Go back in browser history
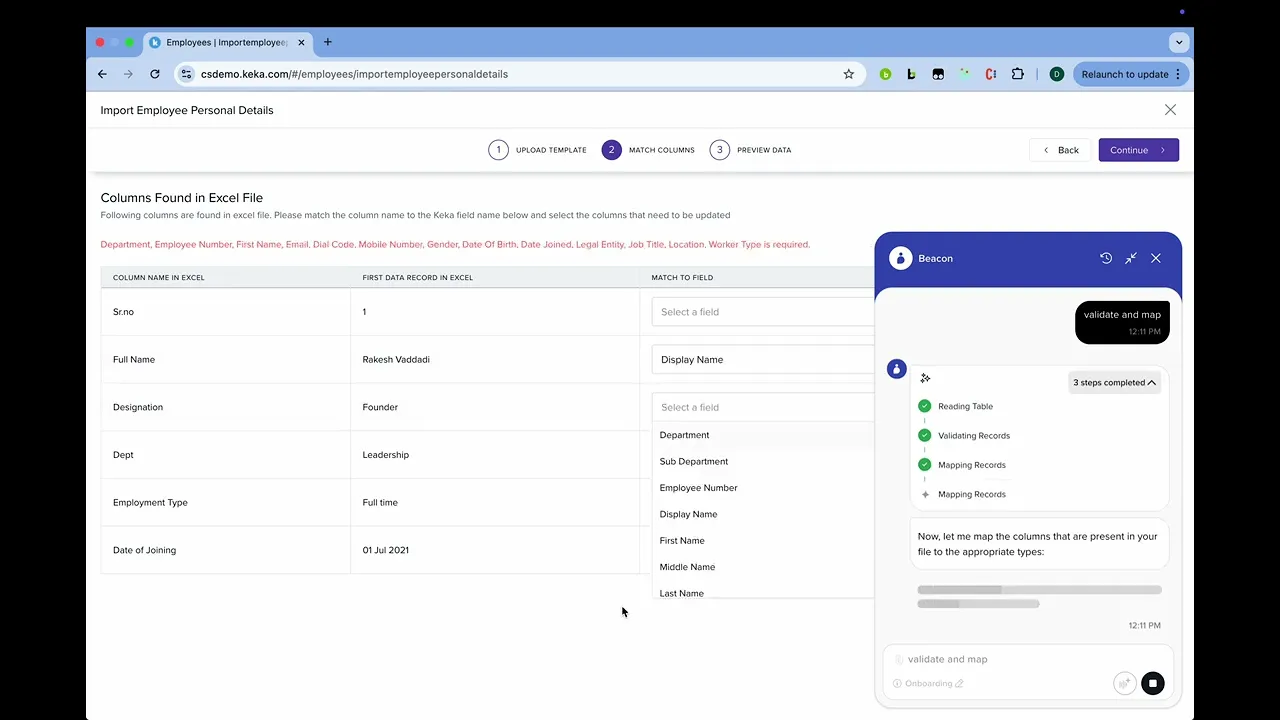 click(x=102, y=74)
